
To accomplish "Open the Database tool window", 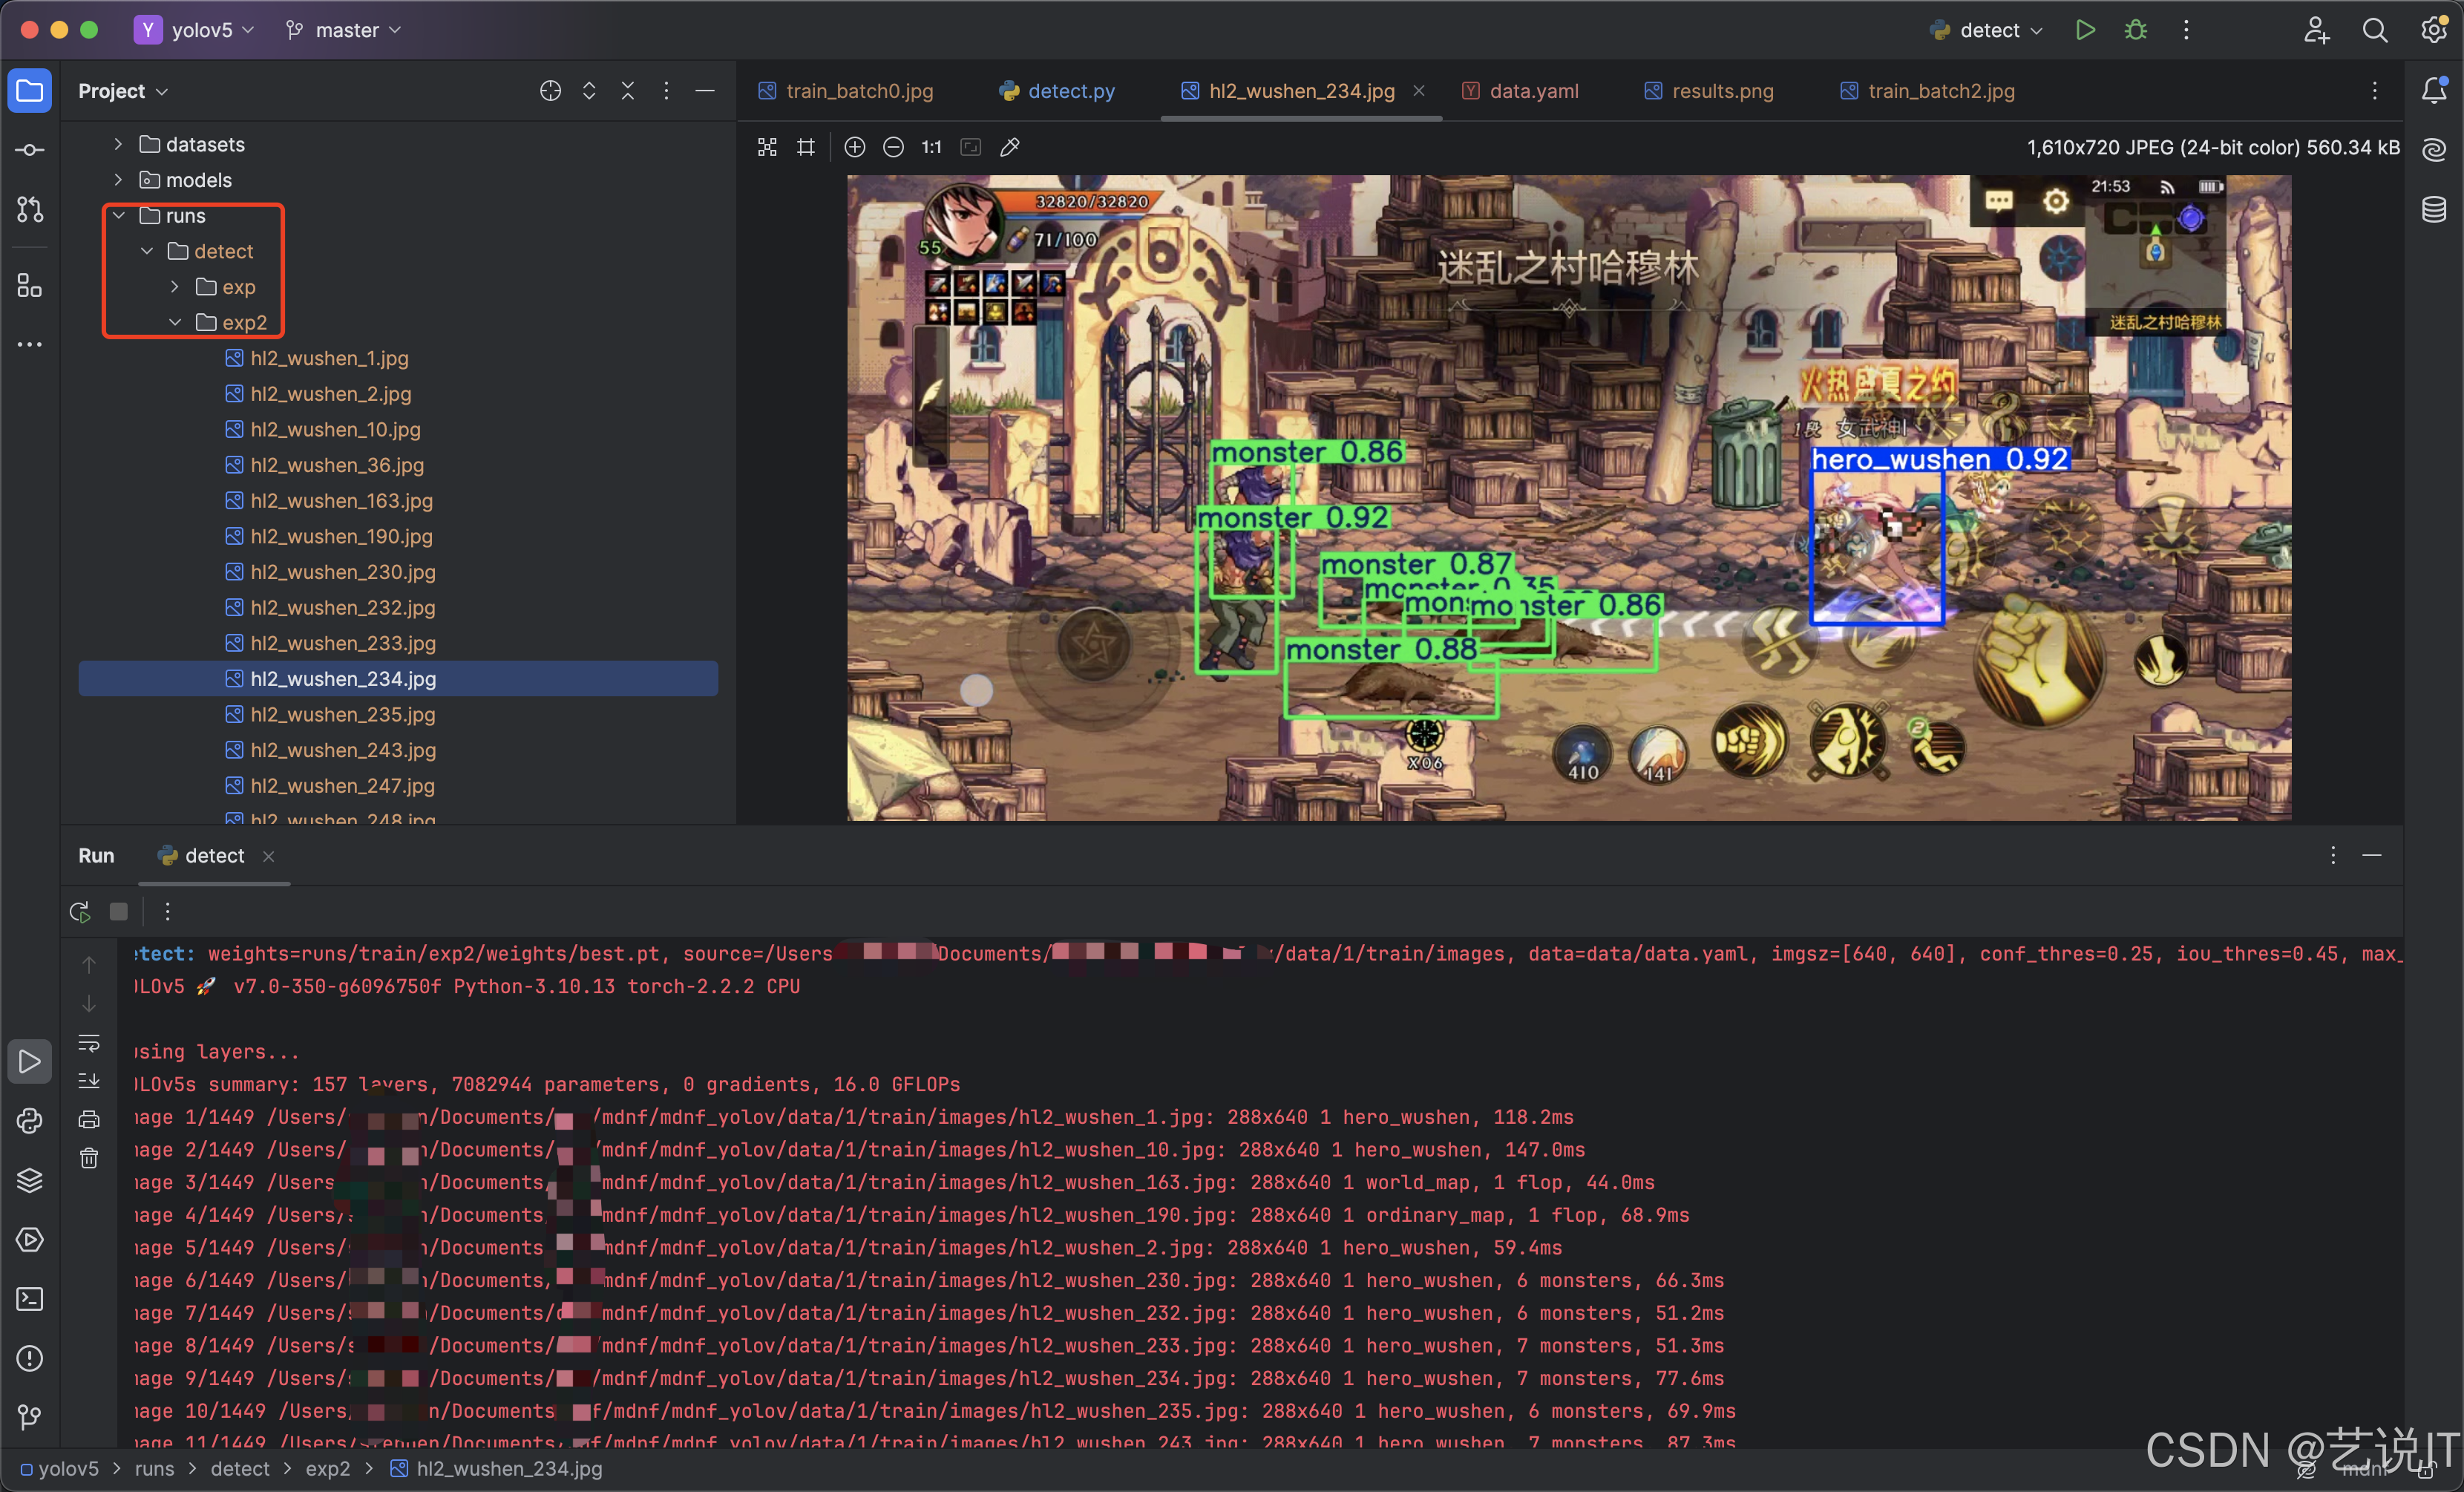I will (2434, 209).
